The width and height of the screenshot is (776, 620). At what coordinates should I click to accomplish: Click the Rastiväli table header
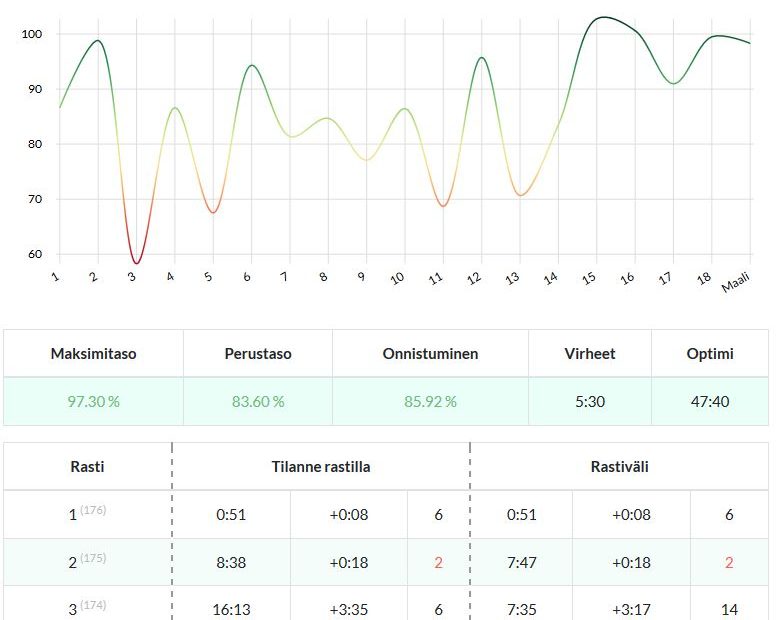point(619,466)
